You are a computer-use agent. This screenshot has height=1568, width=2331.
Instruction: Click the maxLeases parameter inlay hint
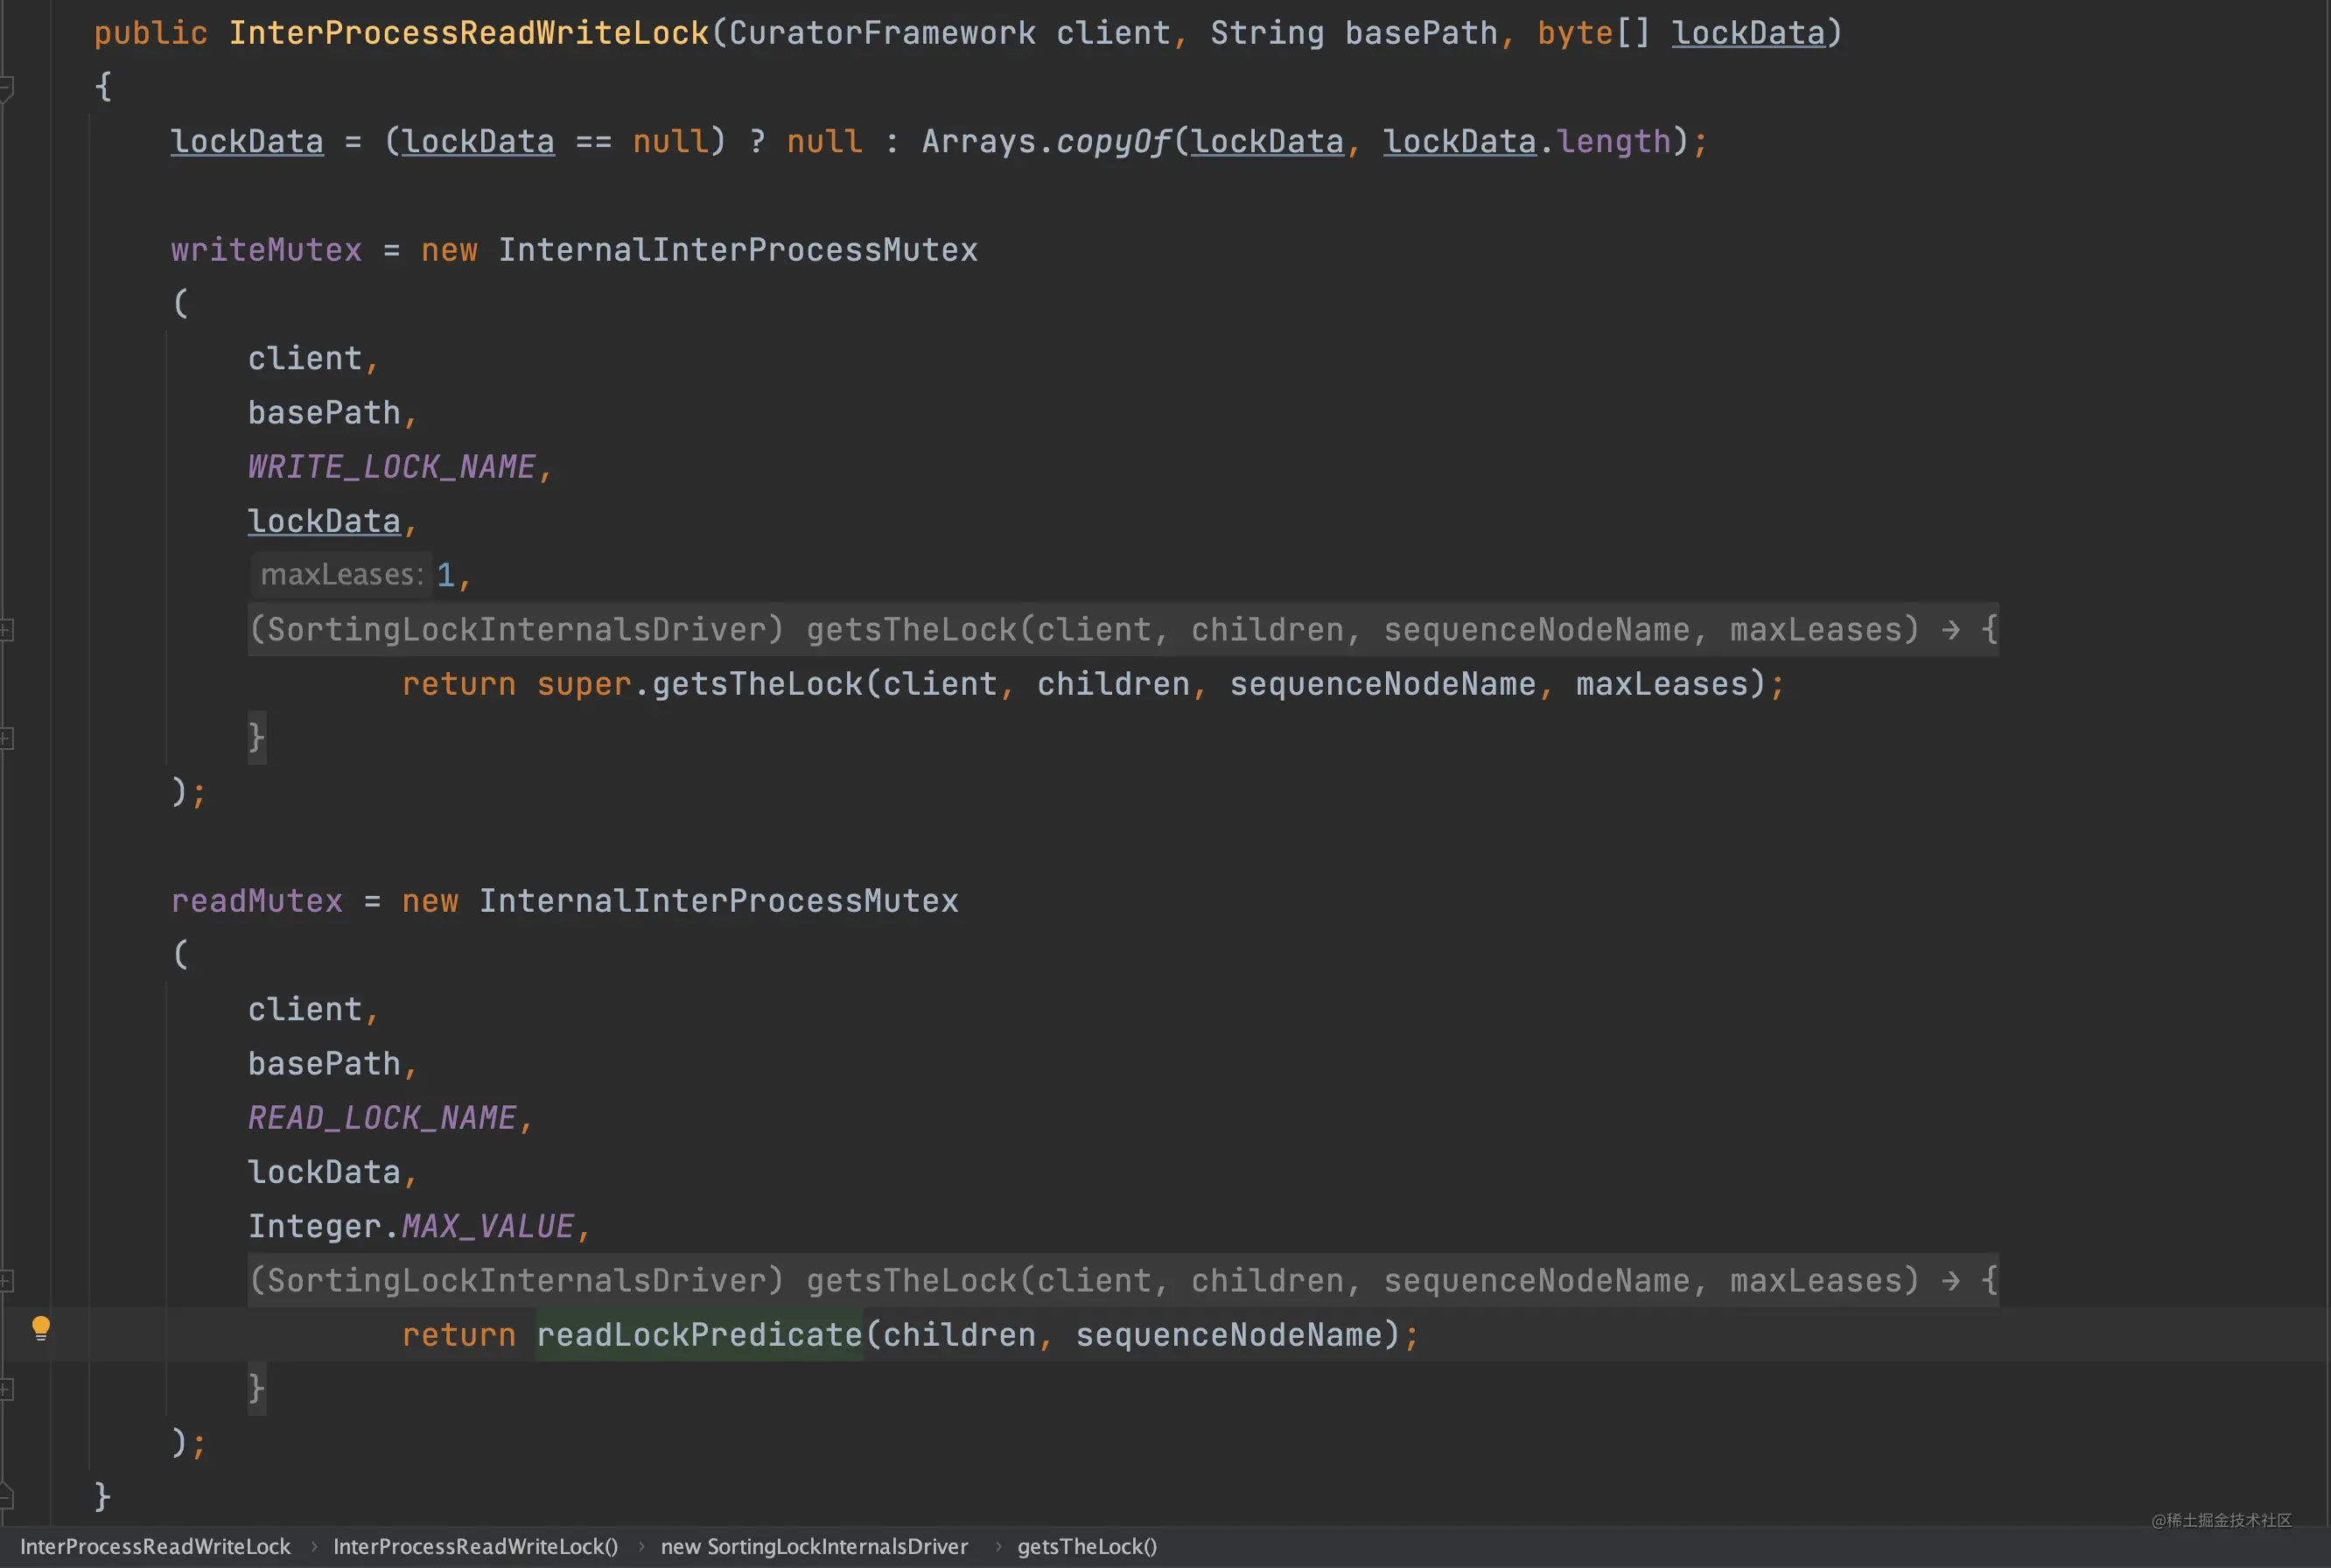tap(341, 575)
